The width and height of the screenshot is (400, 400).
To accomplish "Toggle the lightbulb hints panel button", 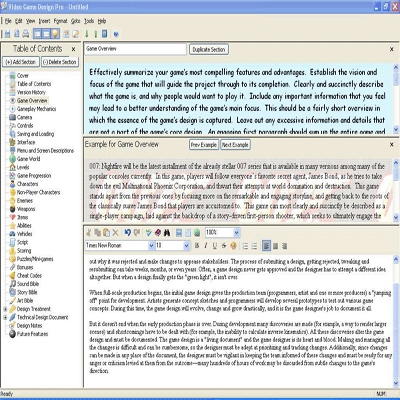I will tap(55, 34).
